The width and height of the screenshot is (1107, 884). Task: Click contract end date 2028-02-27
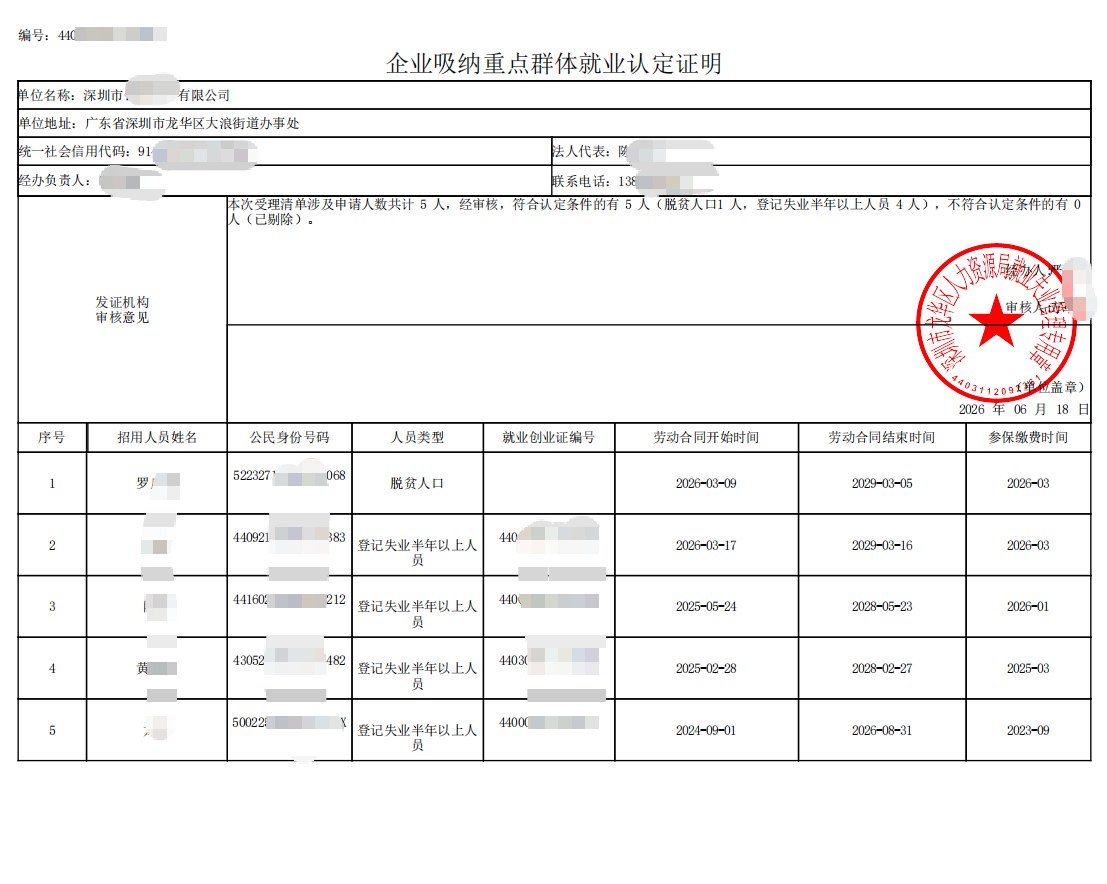point(882,669)
